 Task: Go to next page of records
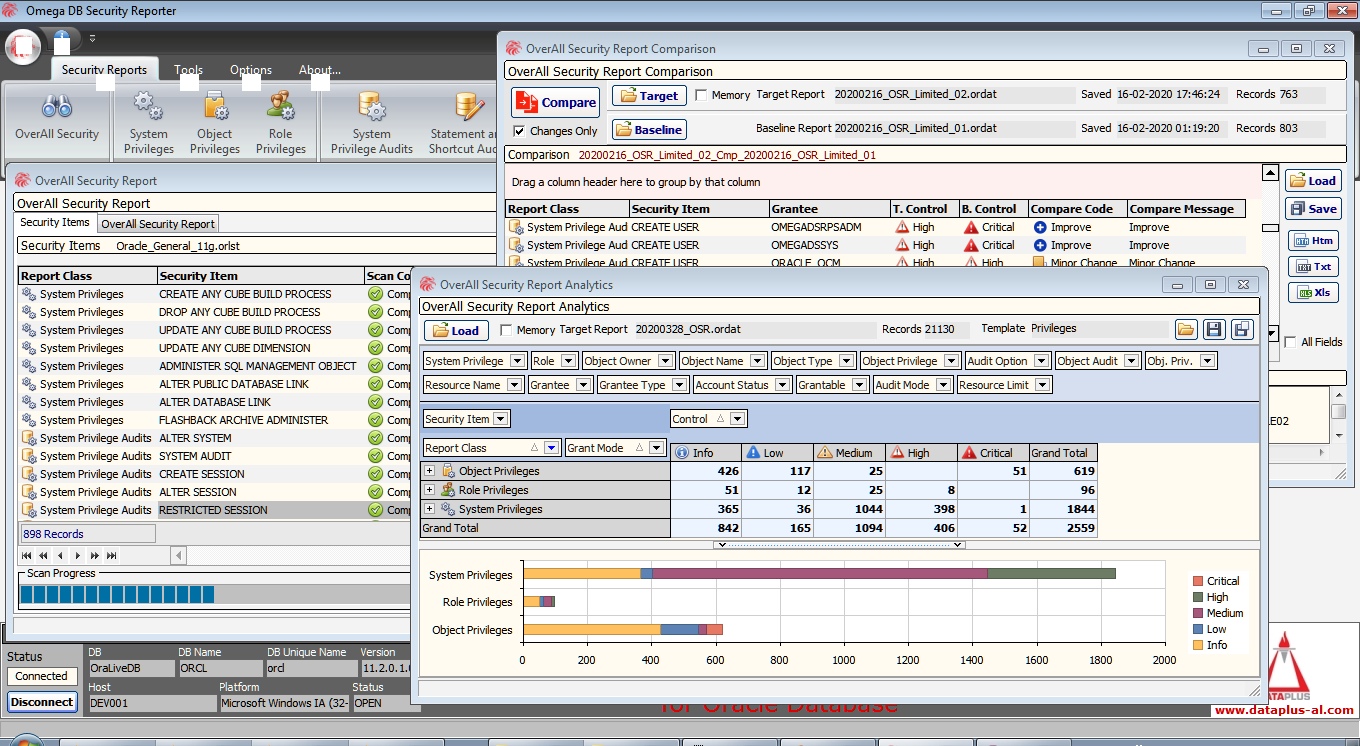pos(95,555)
